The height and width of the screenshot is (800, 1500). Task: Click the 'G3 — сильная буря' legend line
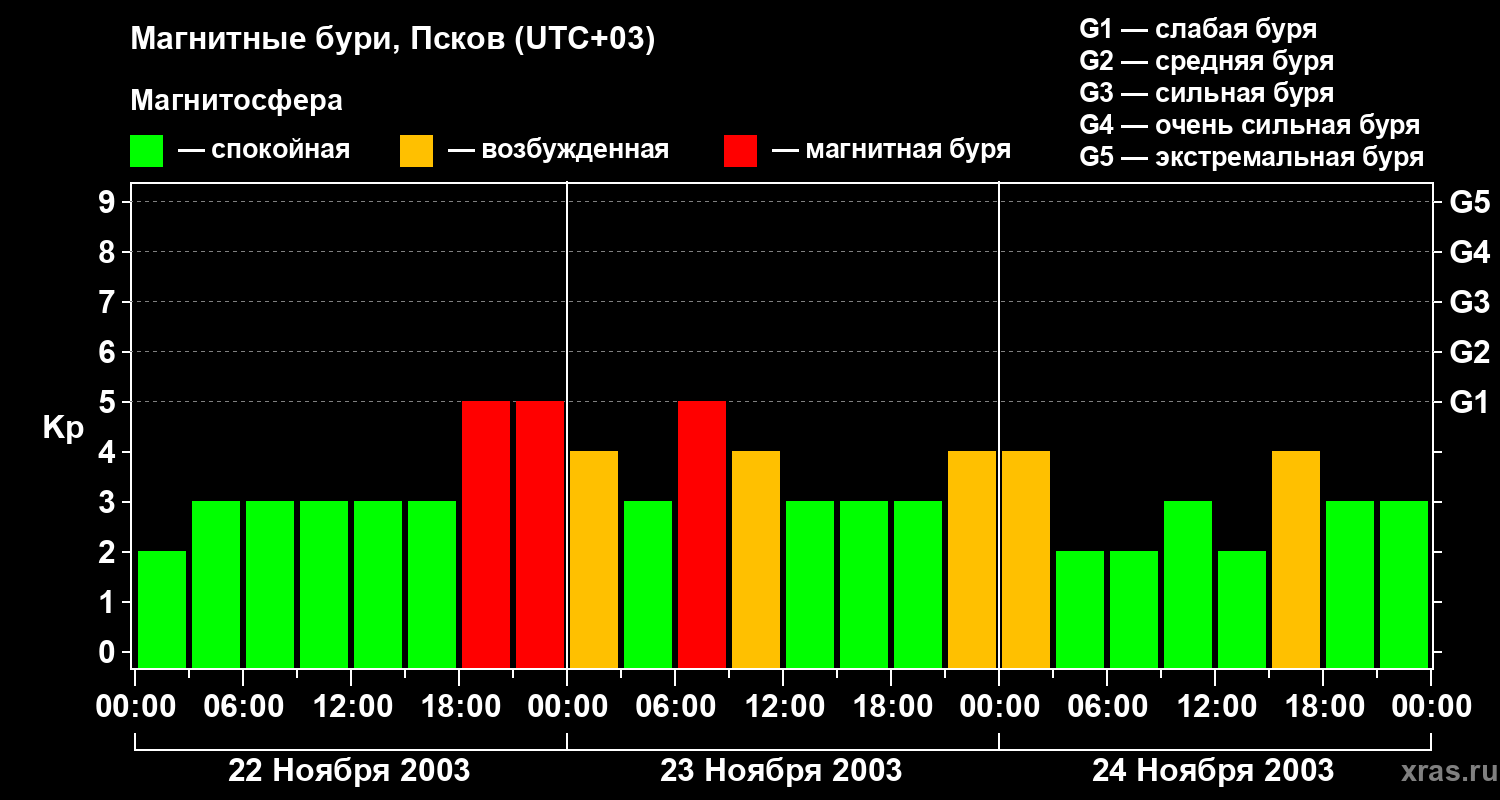click(x=1206, y=93)
